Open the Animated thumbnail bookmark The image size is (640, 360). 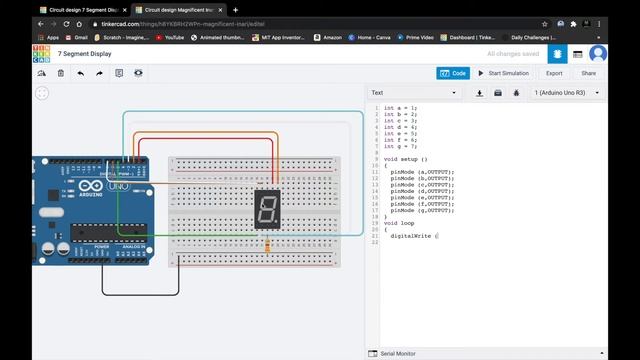click(218, 38)
